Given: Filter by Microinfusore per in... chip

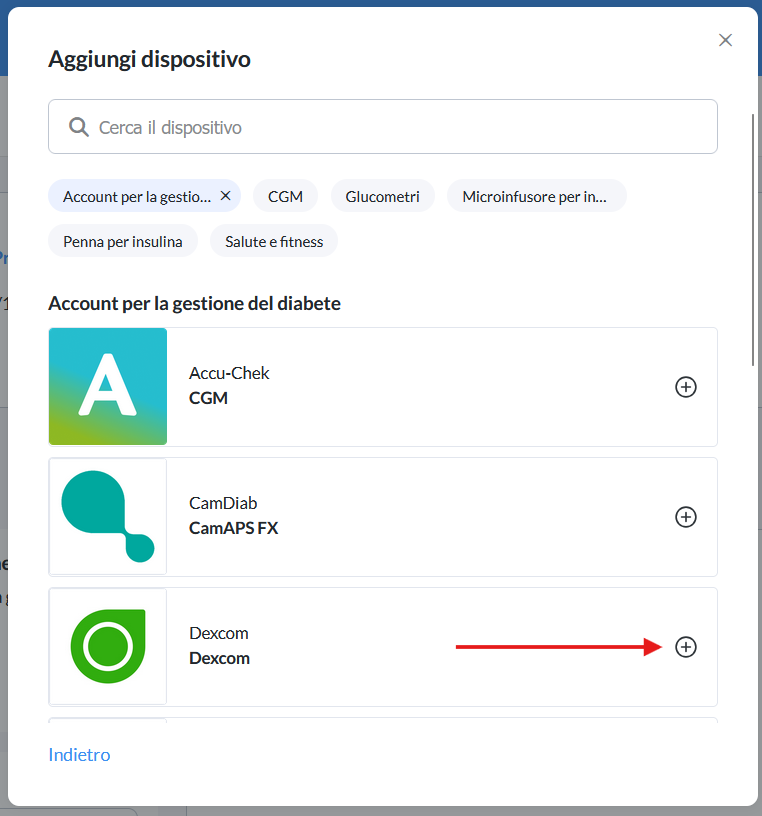Looking at the screenshot, I should (536, 196).
